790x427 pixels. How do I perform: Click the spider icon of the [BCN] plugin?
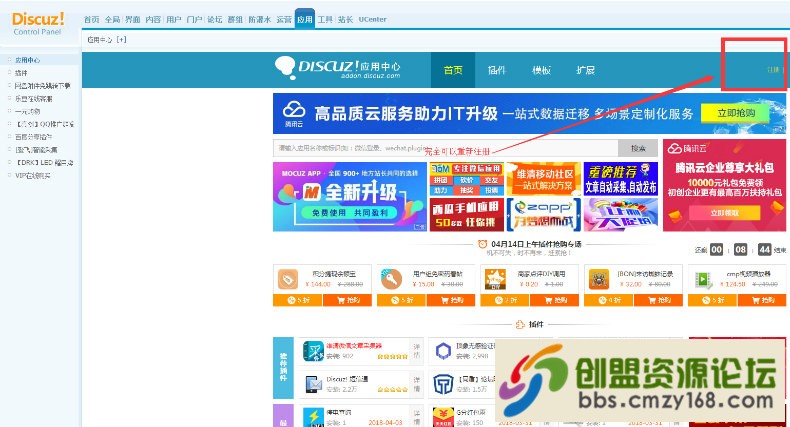click(599, 279)
